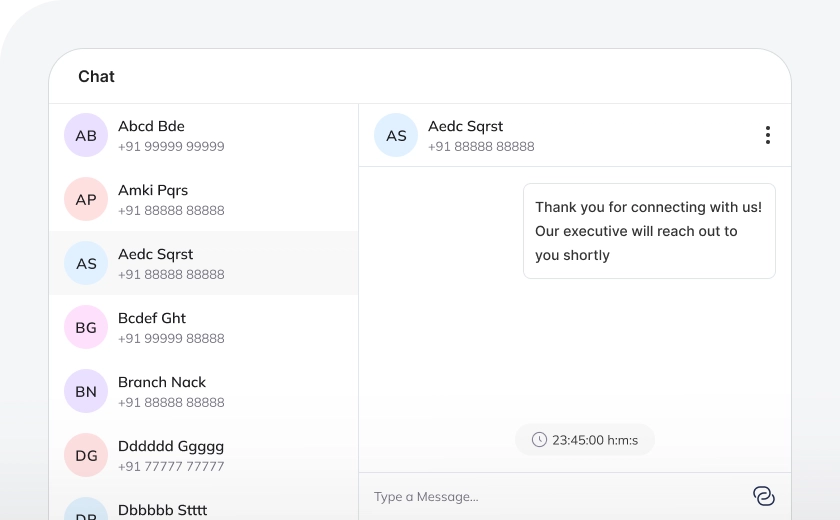Click the AS avatar in chat header

tap(396, 135)
